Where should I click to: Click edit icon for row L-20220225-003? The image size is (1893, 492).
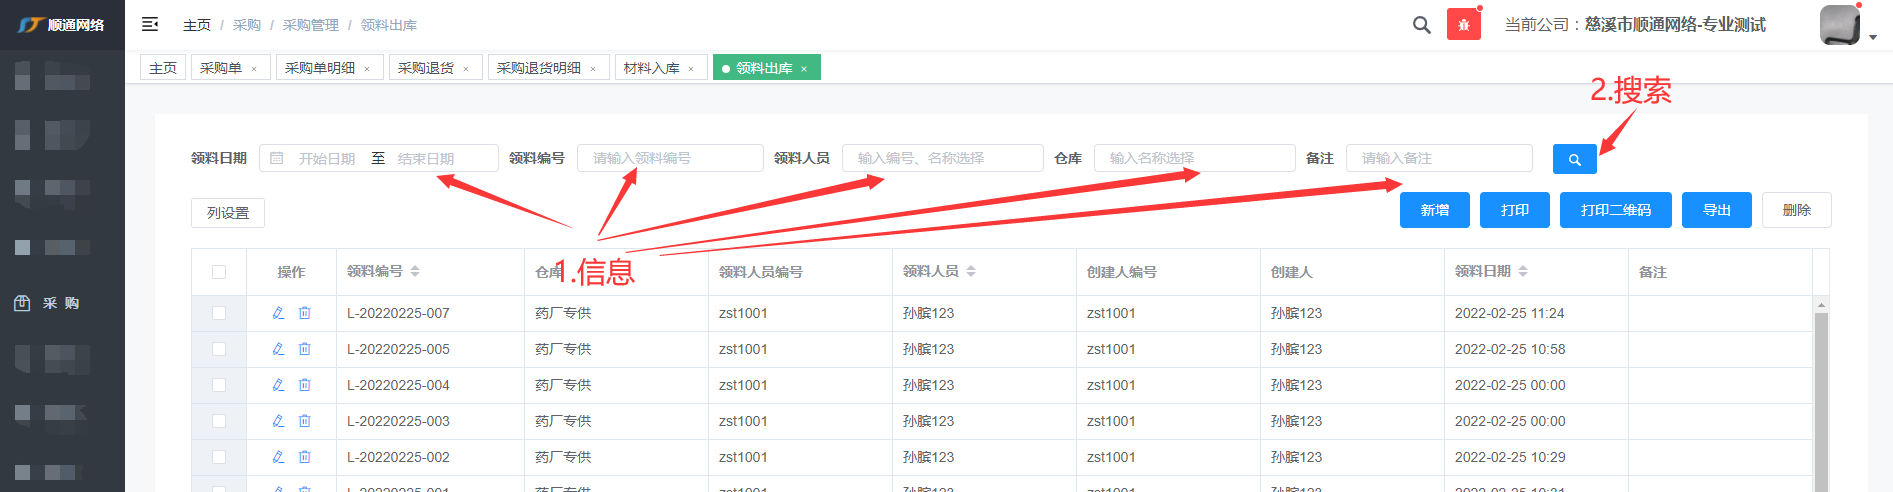[x=278, y=421]
